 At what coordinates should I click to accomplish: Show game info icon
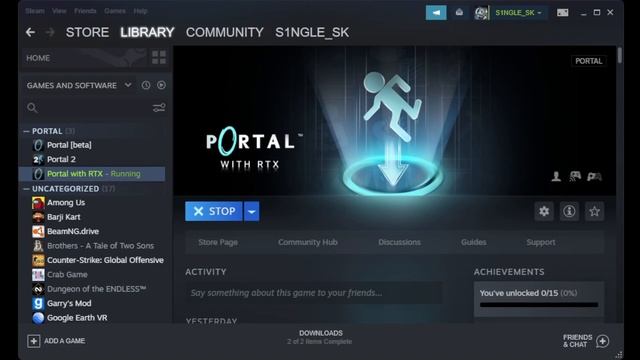coord(569,211)
